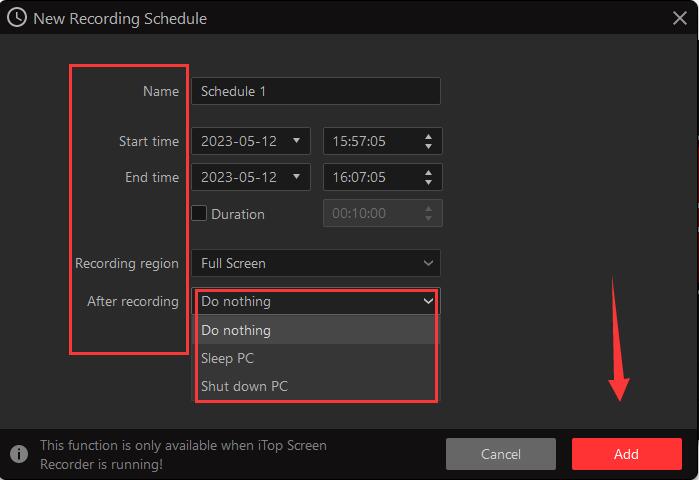Open the End time date dropdown
The width and height of the screenshot is (699, 480).
[296, 177]
